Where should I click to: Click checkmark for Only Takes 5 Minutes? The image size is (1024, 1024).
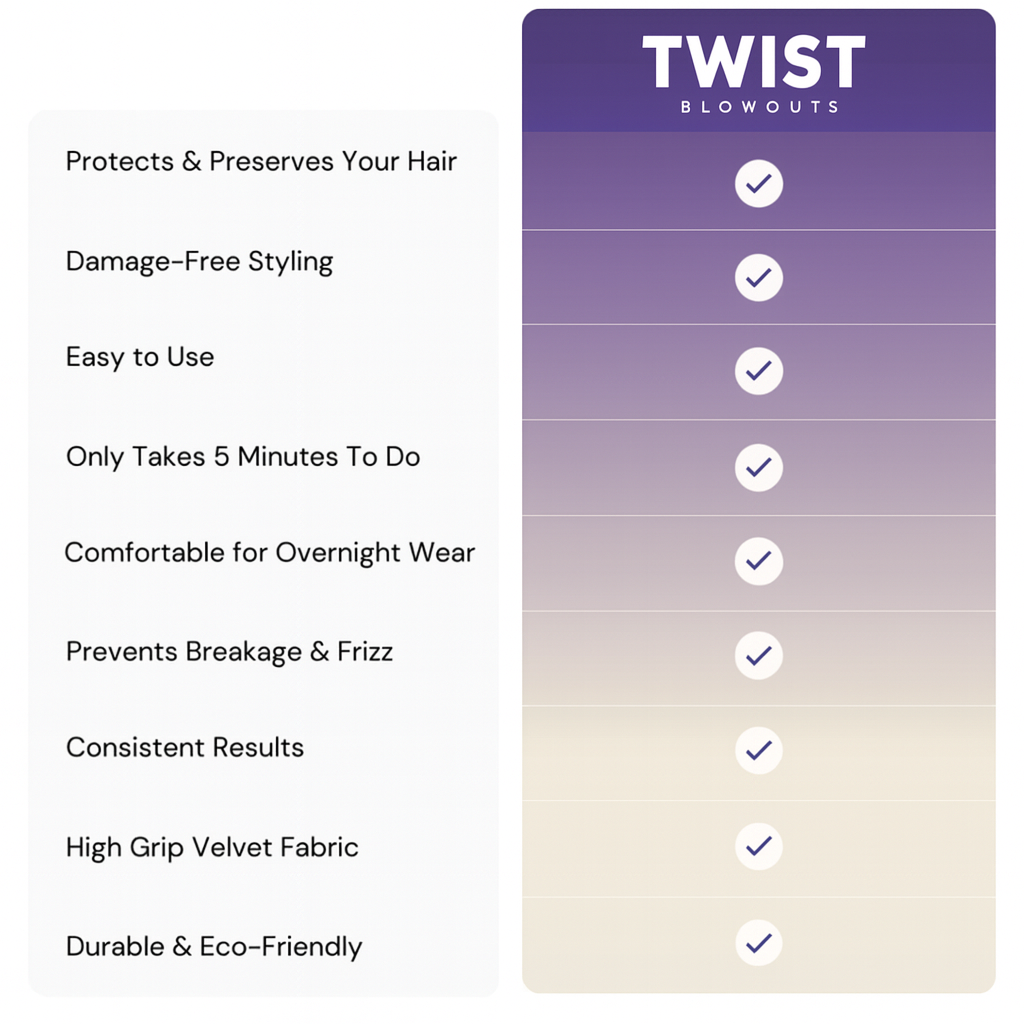[759, 467]
